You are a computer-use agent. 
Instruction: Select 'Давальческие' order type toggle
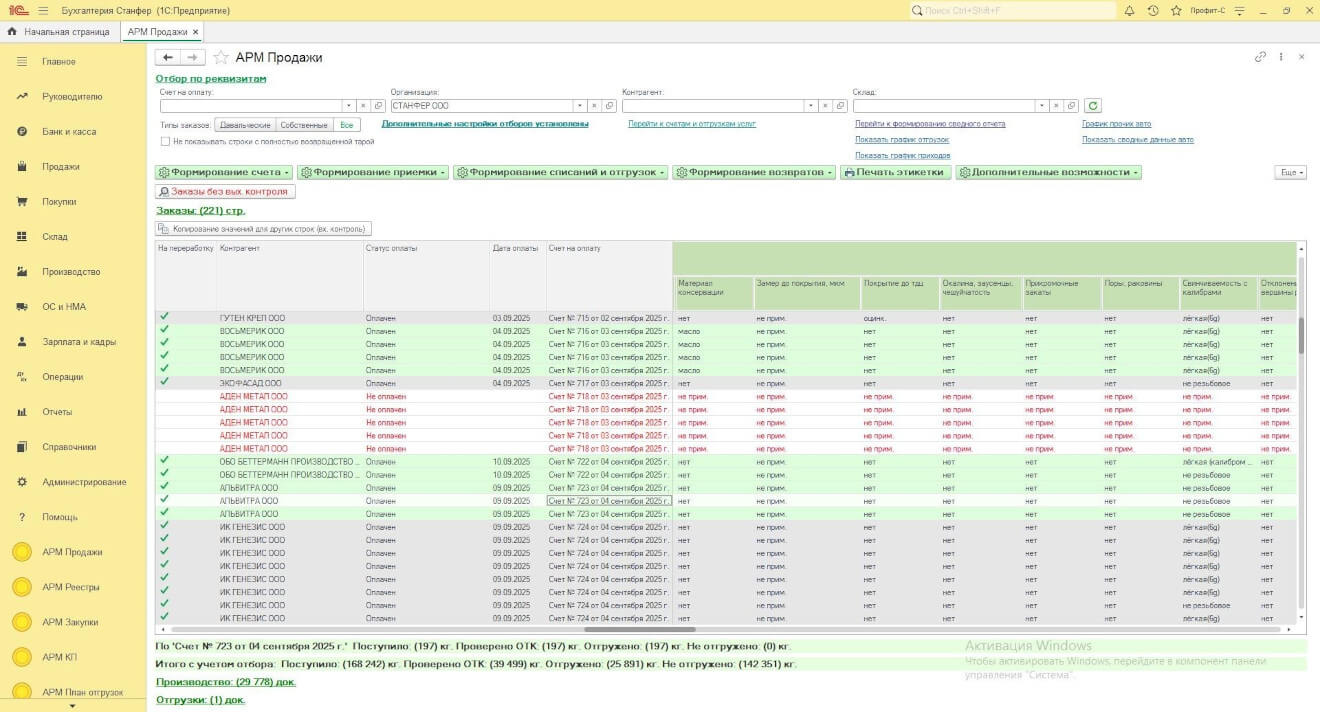point(245,125)
